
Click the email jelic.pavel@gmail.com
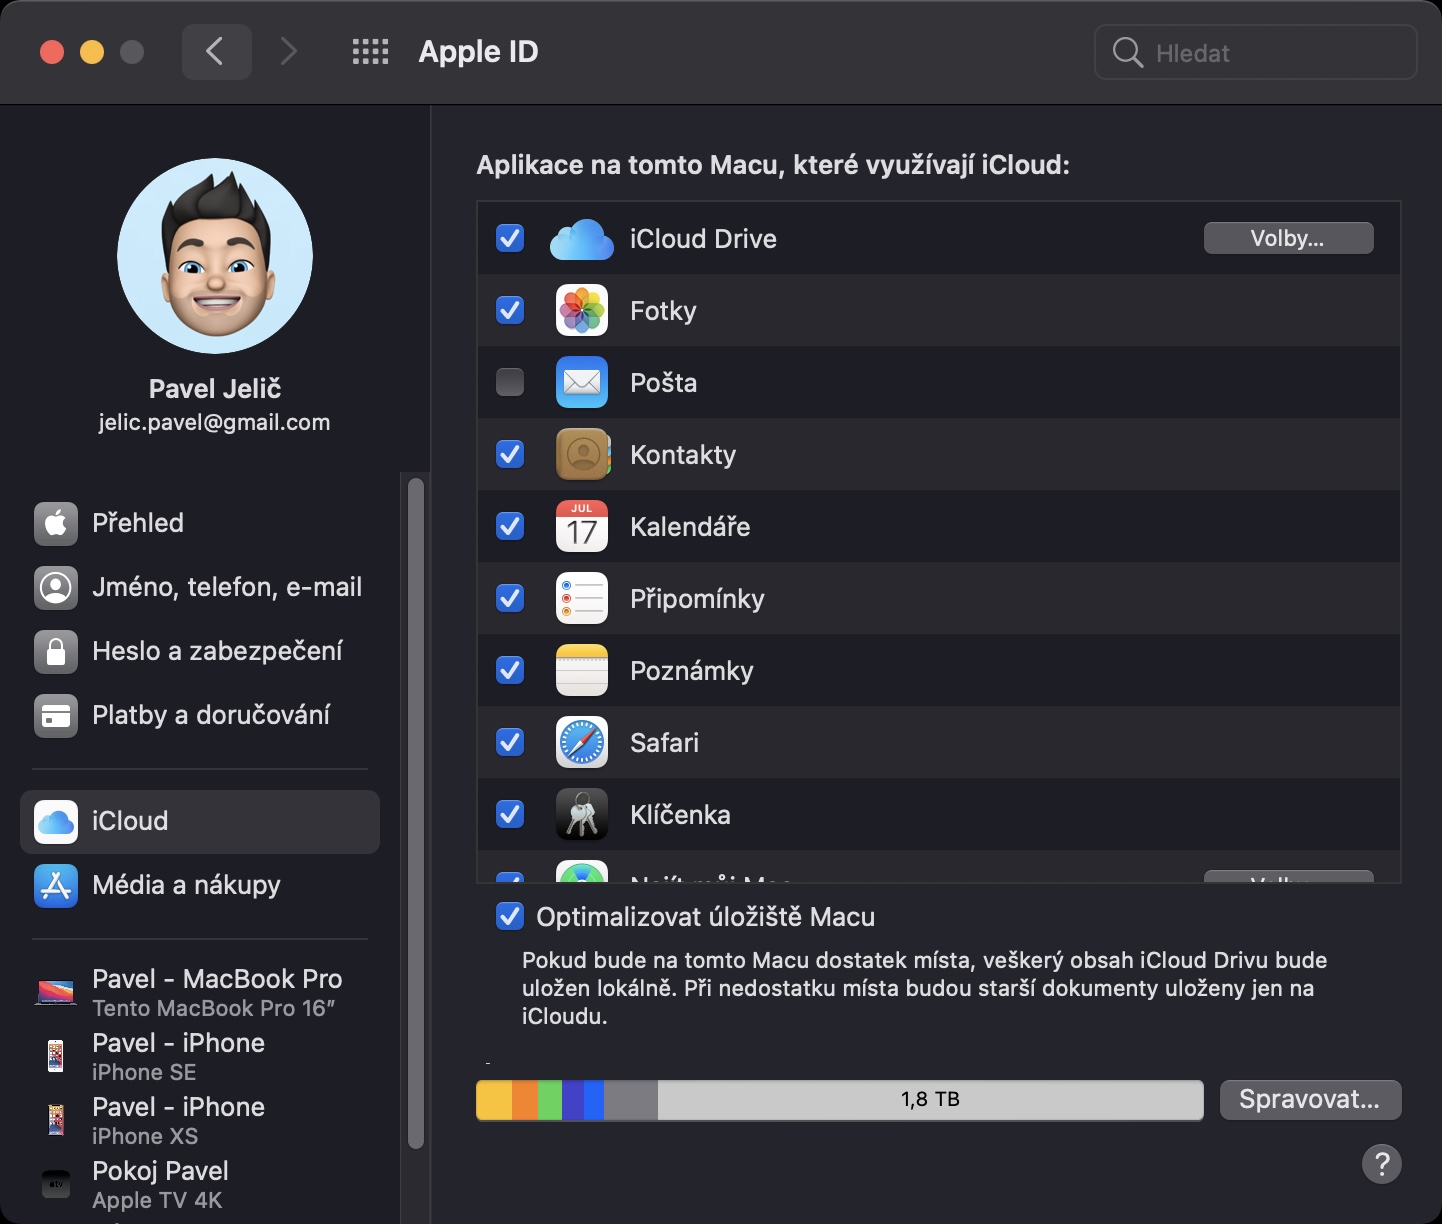[x=215, y=423]
